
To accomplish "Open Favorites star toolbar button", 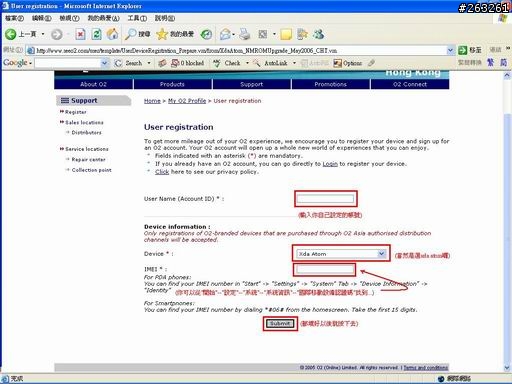I will tap(175, 34).
